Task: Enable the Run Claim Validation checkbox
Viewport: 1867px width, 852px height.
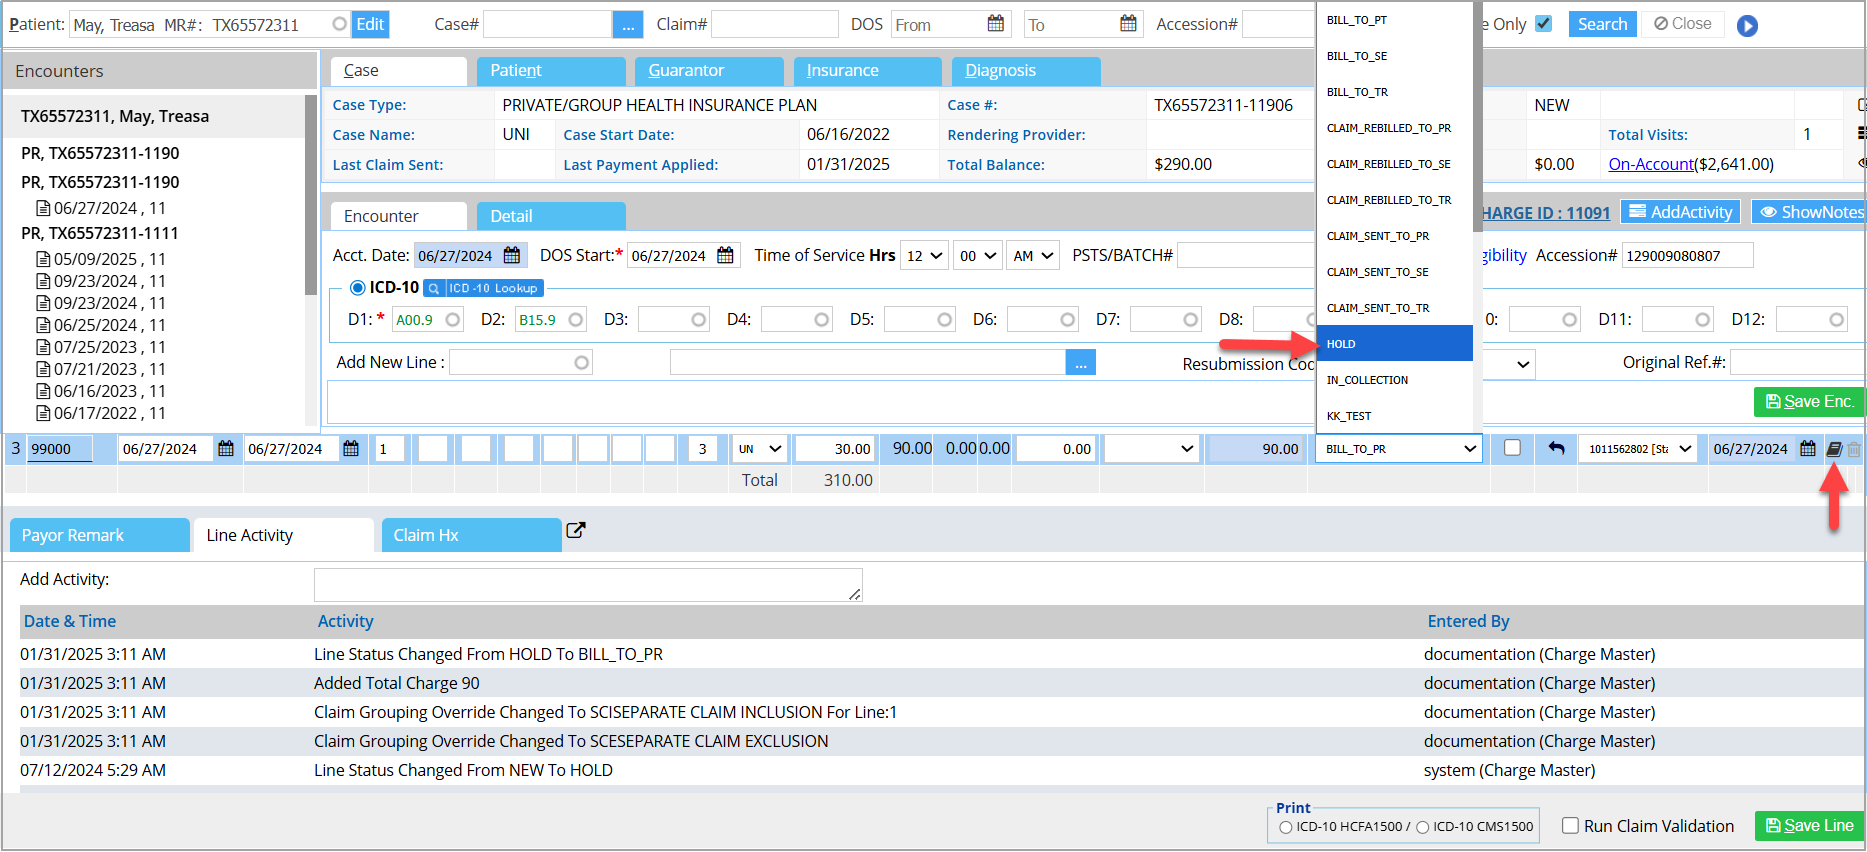Action: tap(1570, 826)
